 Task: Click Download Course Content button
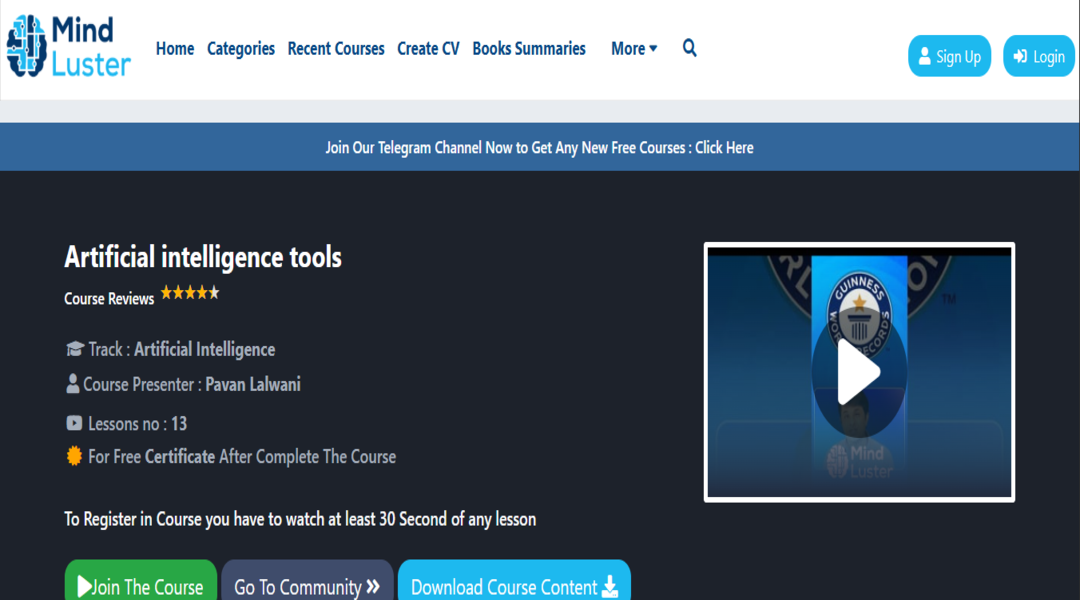tap(514, 580)
